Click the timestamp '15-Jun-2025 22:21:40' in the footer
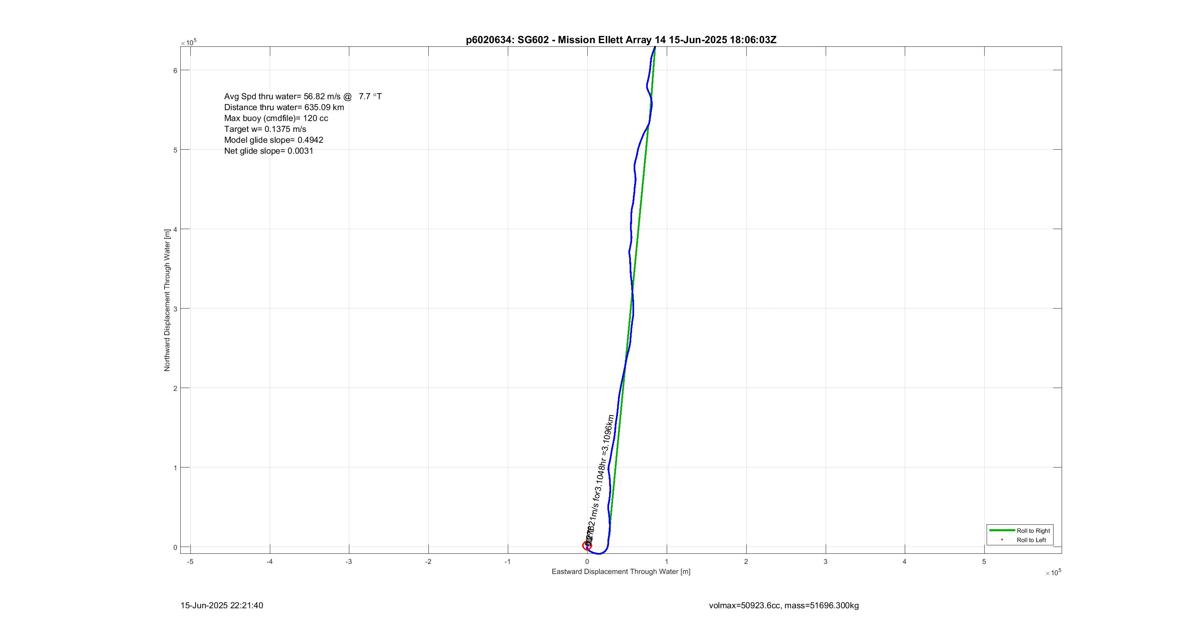The width and height of the screenshot is (1200, 622). point(222,605)
